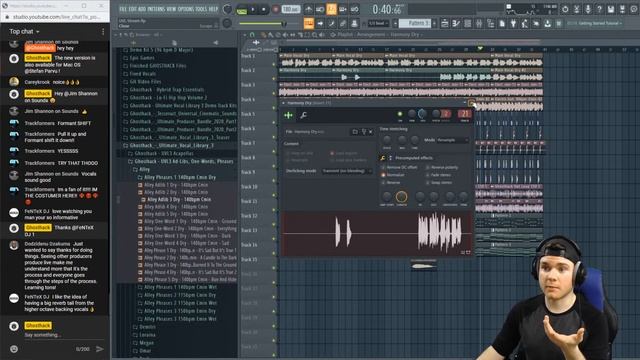Expand Alley Phrases 1 140bpm Cmin Wet folder
Screen dimensions: 640x360
pos(180,287)
